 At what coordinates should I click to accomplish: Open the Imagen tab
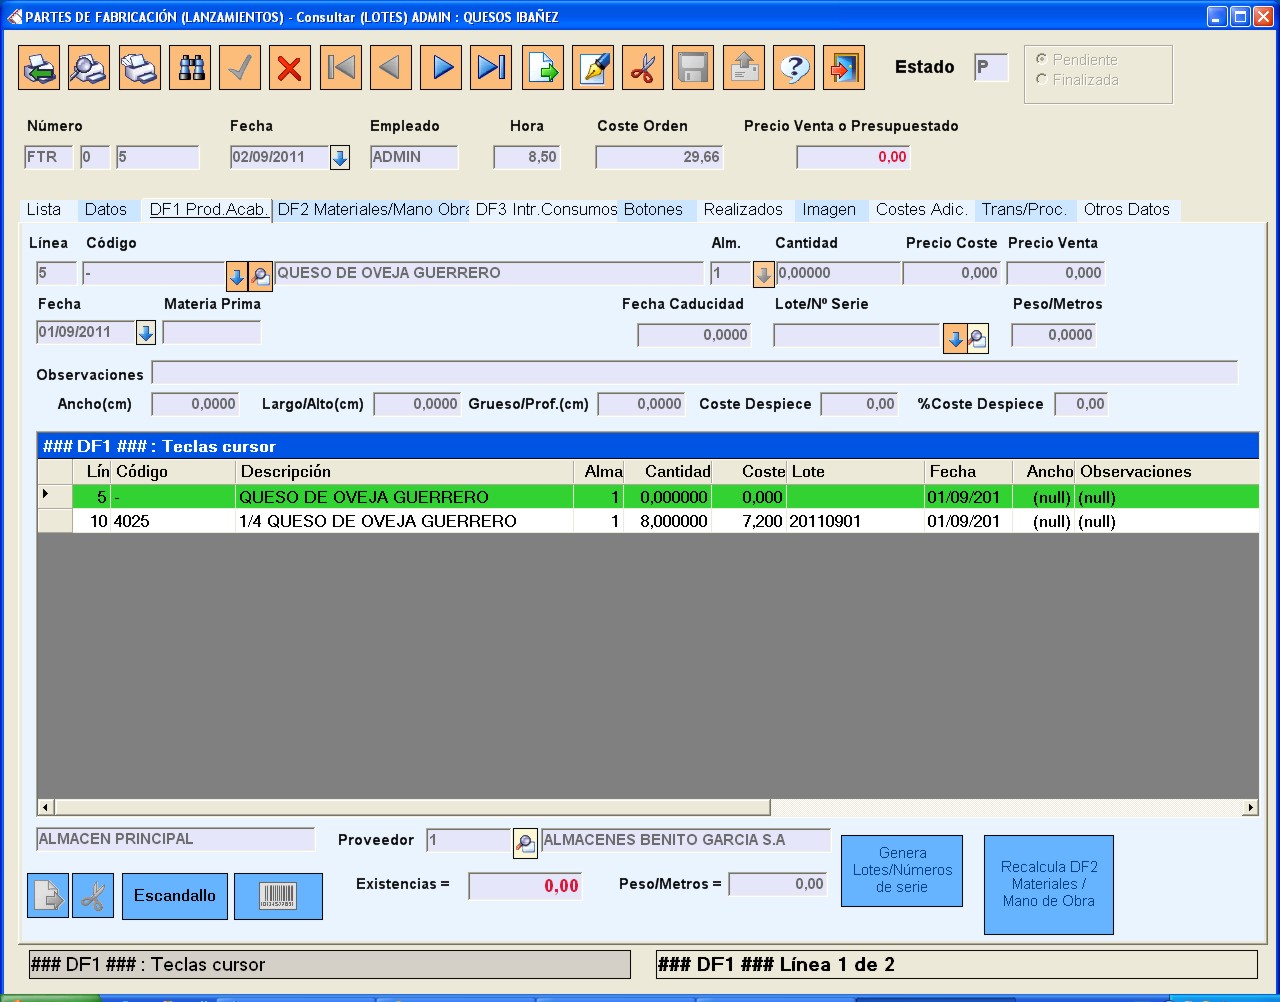[x=829, y=210]
